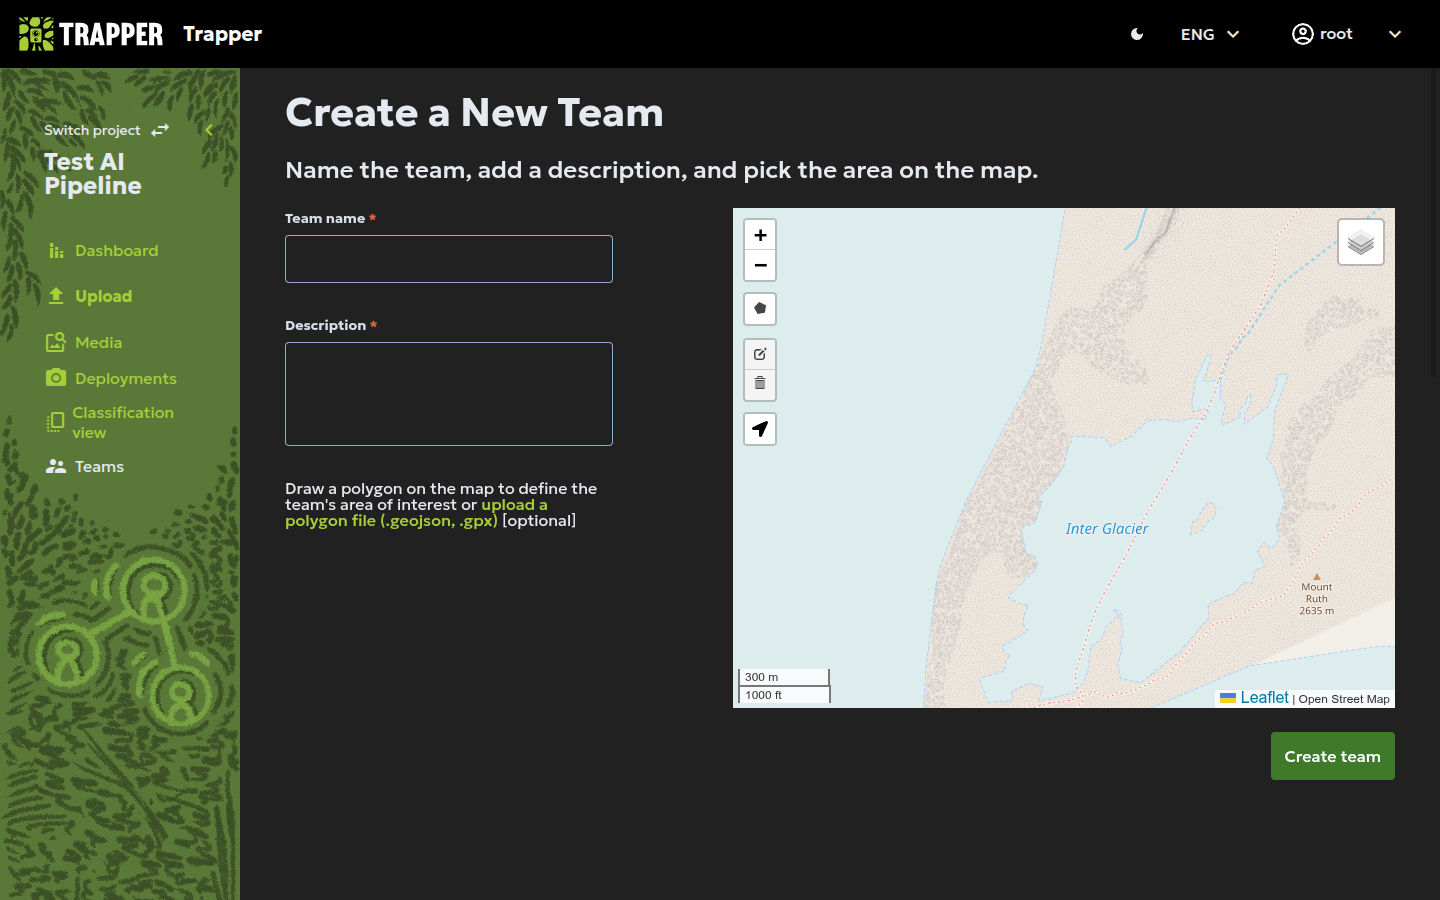
Task: Click the Classification view icon
Action: [56, 422]
